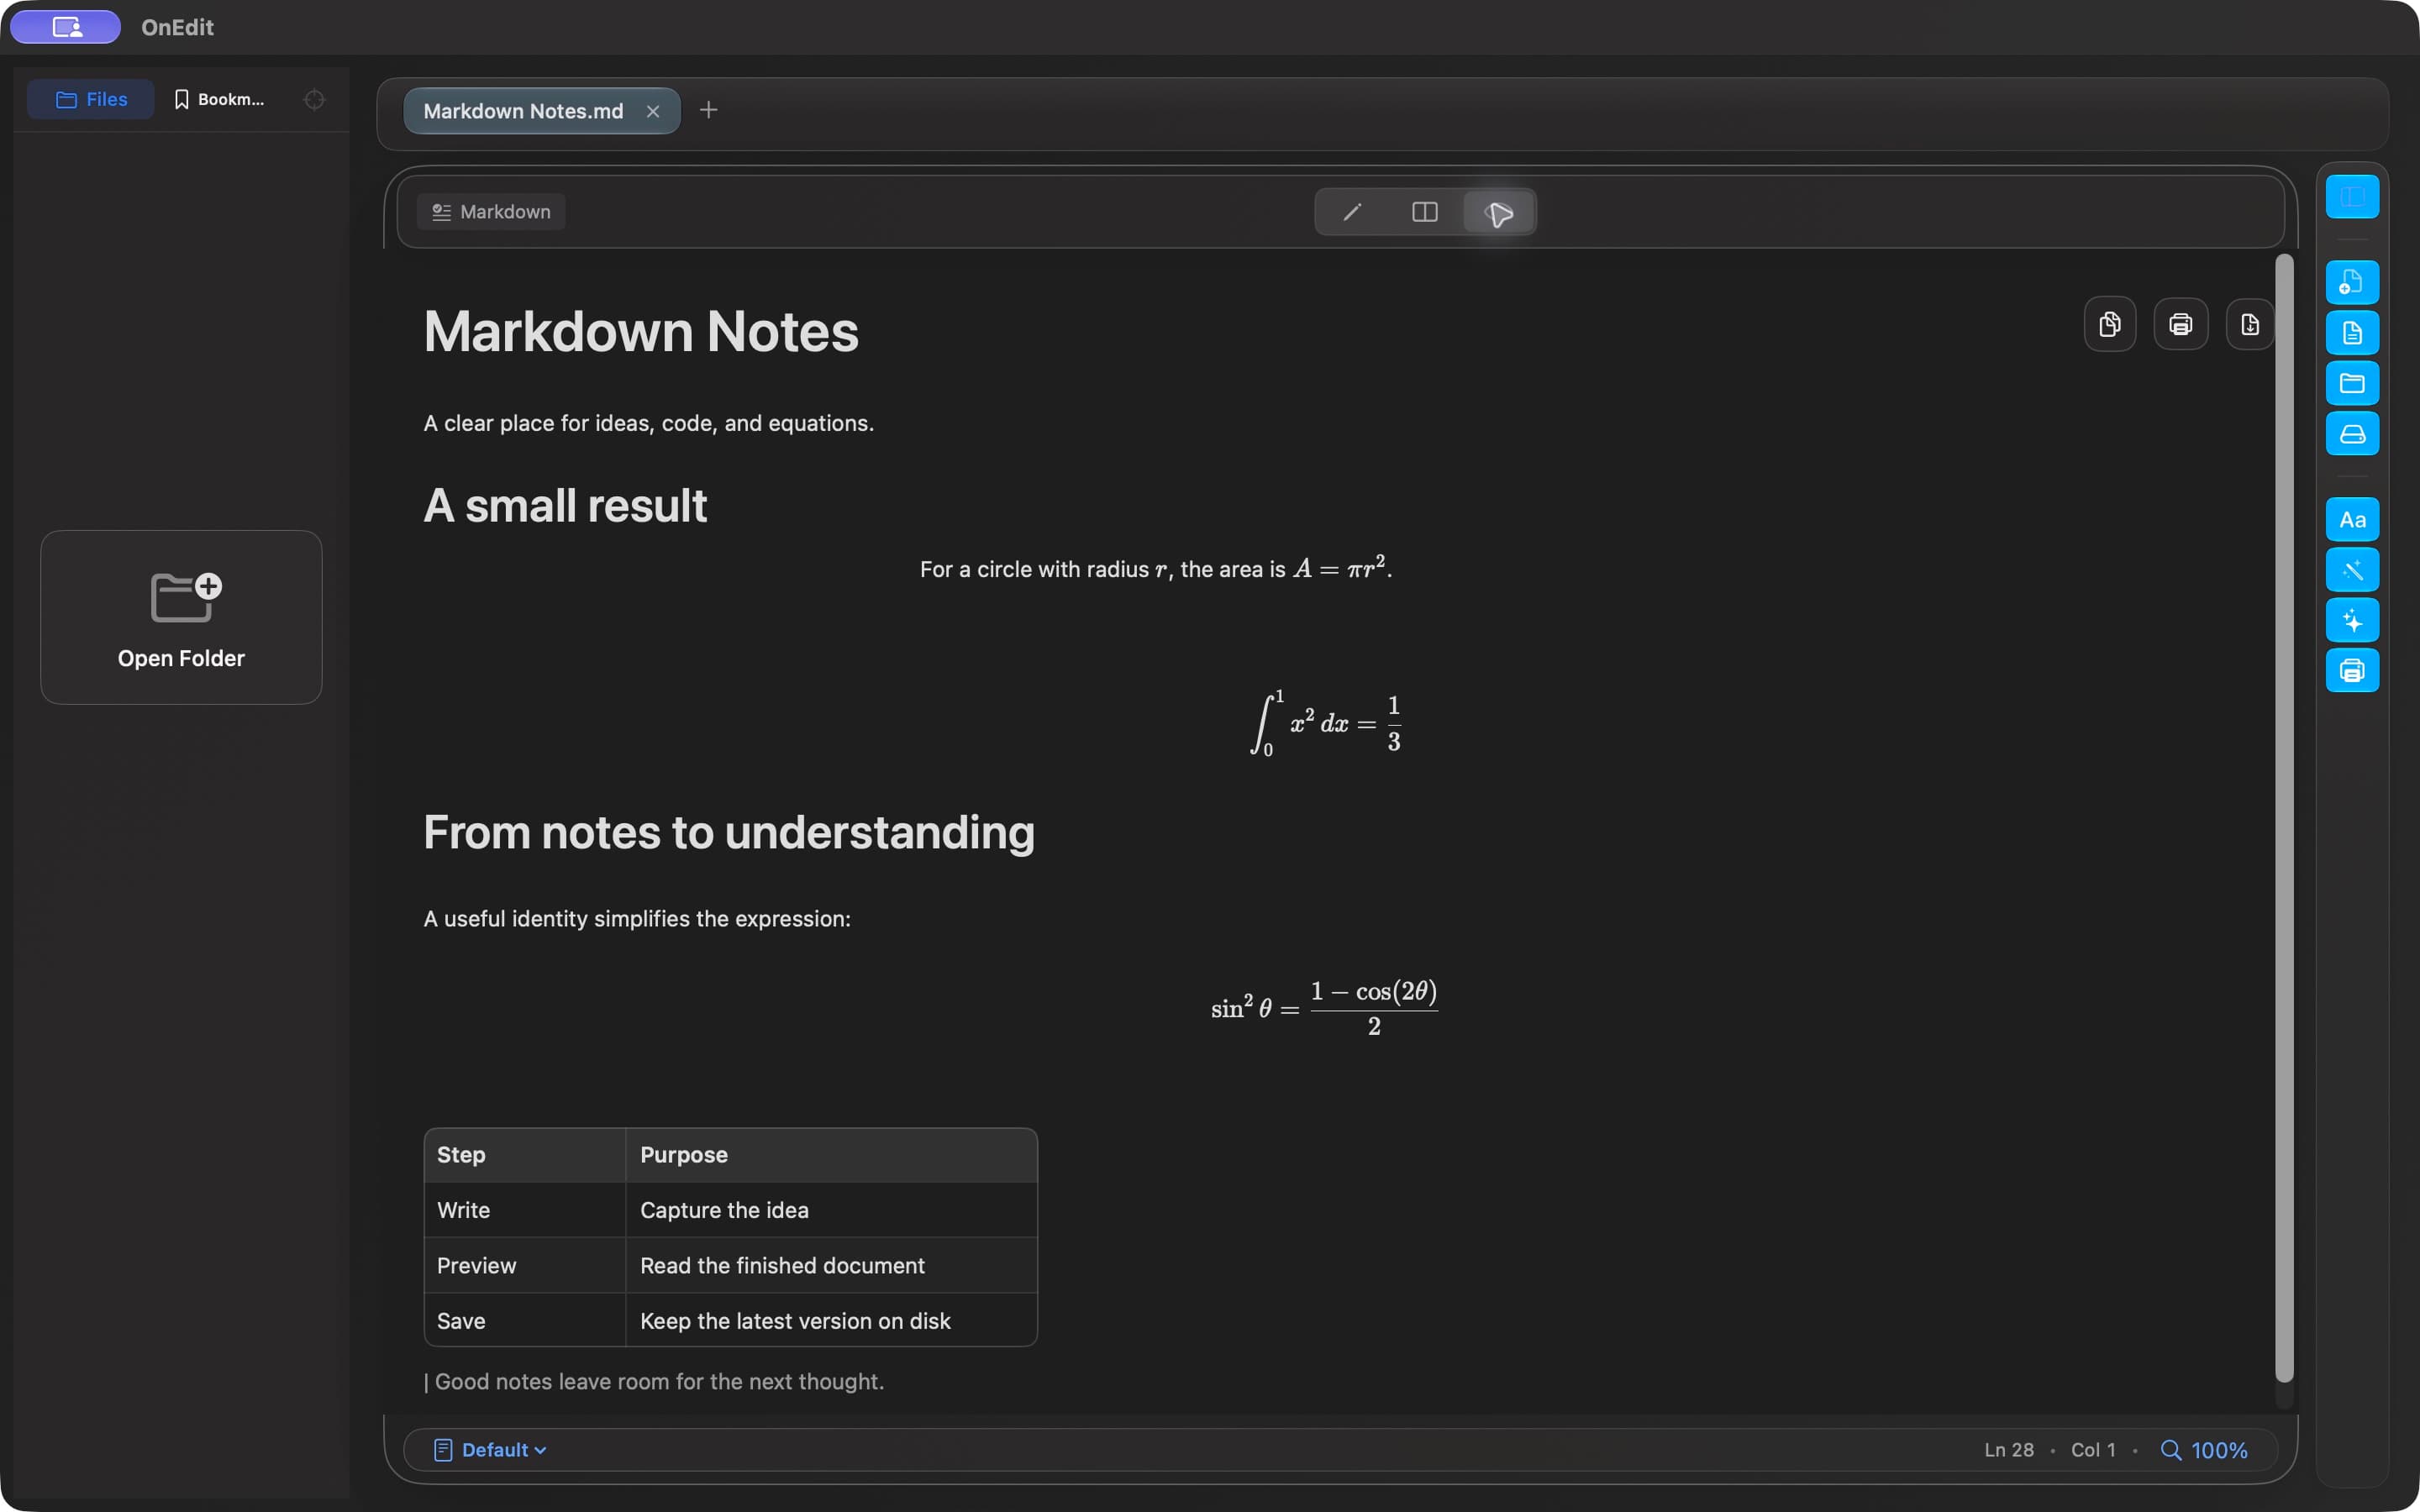Click the blue printer button in the right sidebar
2420x1512 pixels.
click(2352, 671)
